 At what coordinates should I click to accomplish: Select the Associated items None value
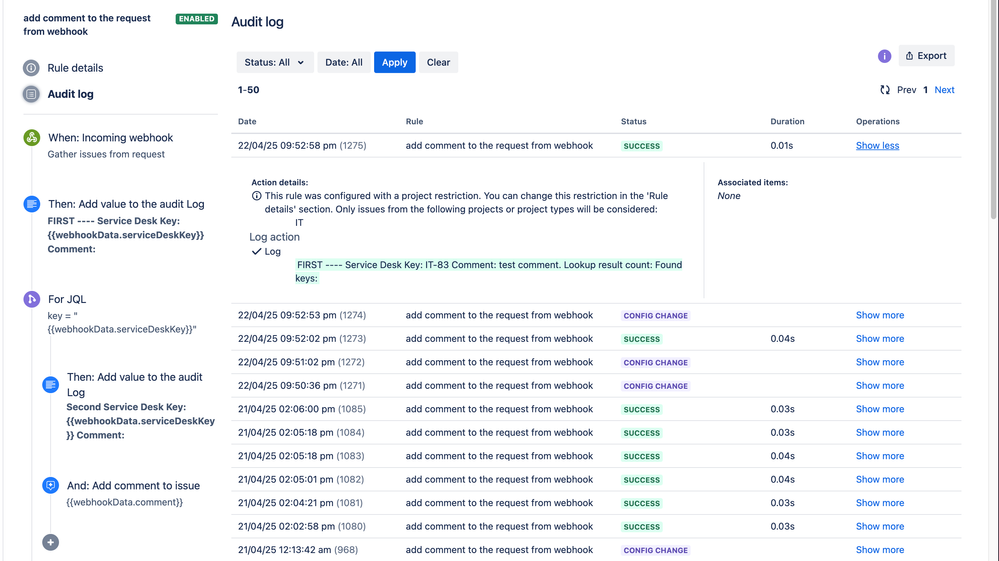729,195
